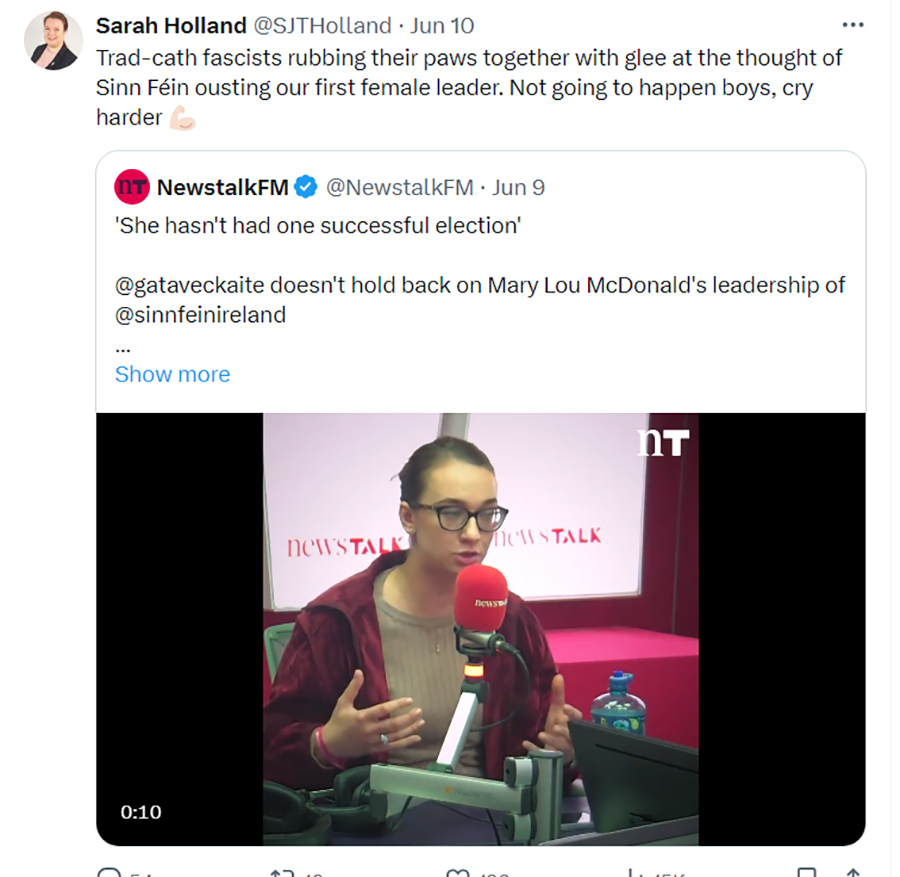Click the NewstalkFM account name
900x877 pixels.
(223, 187)
